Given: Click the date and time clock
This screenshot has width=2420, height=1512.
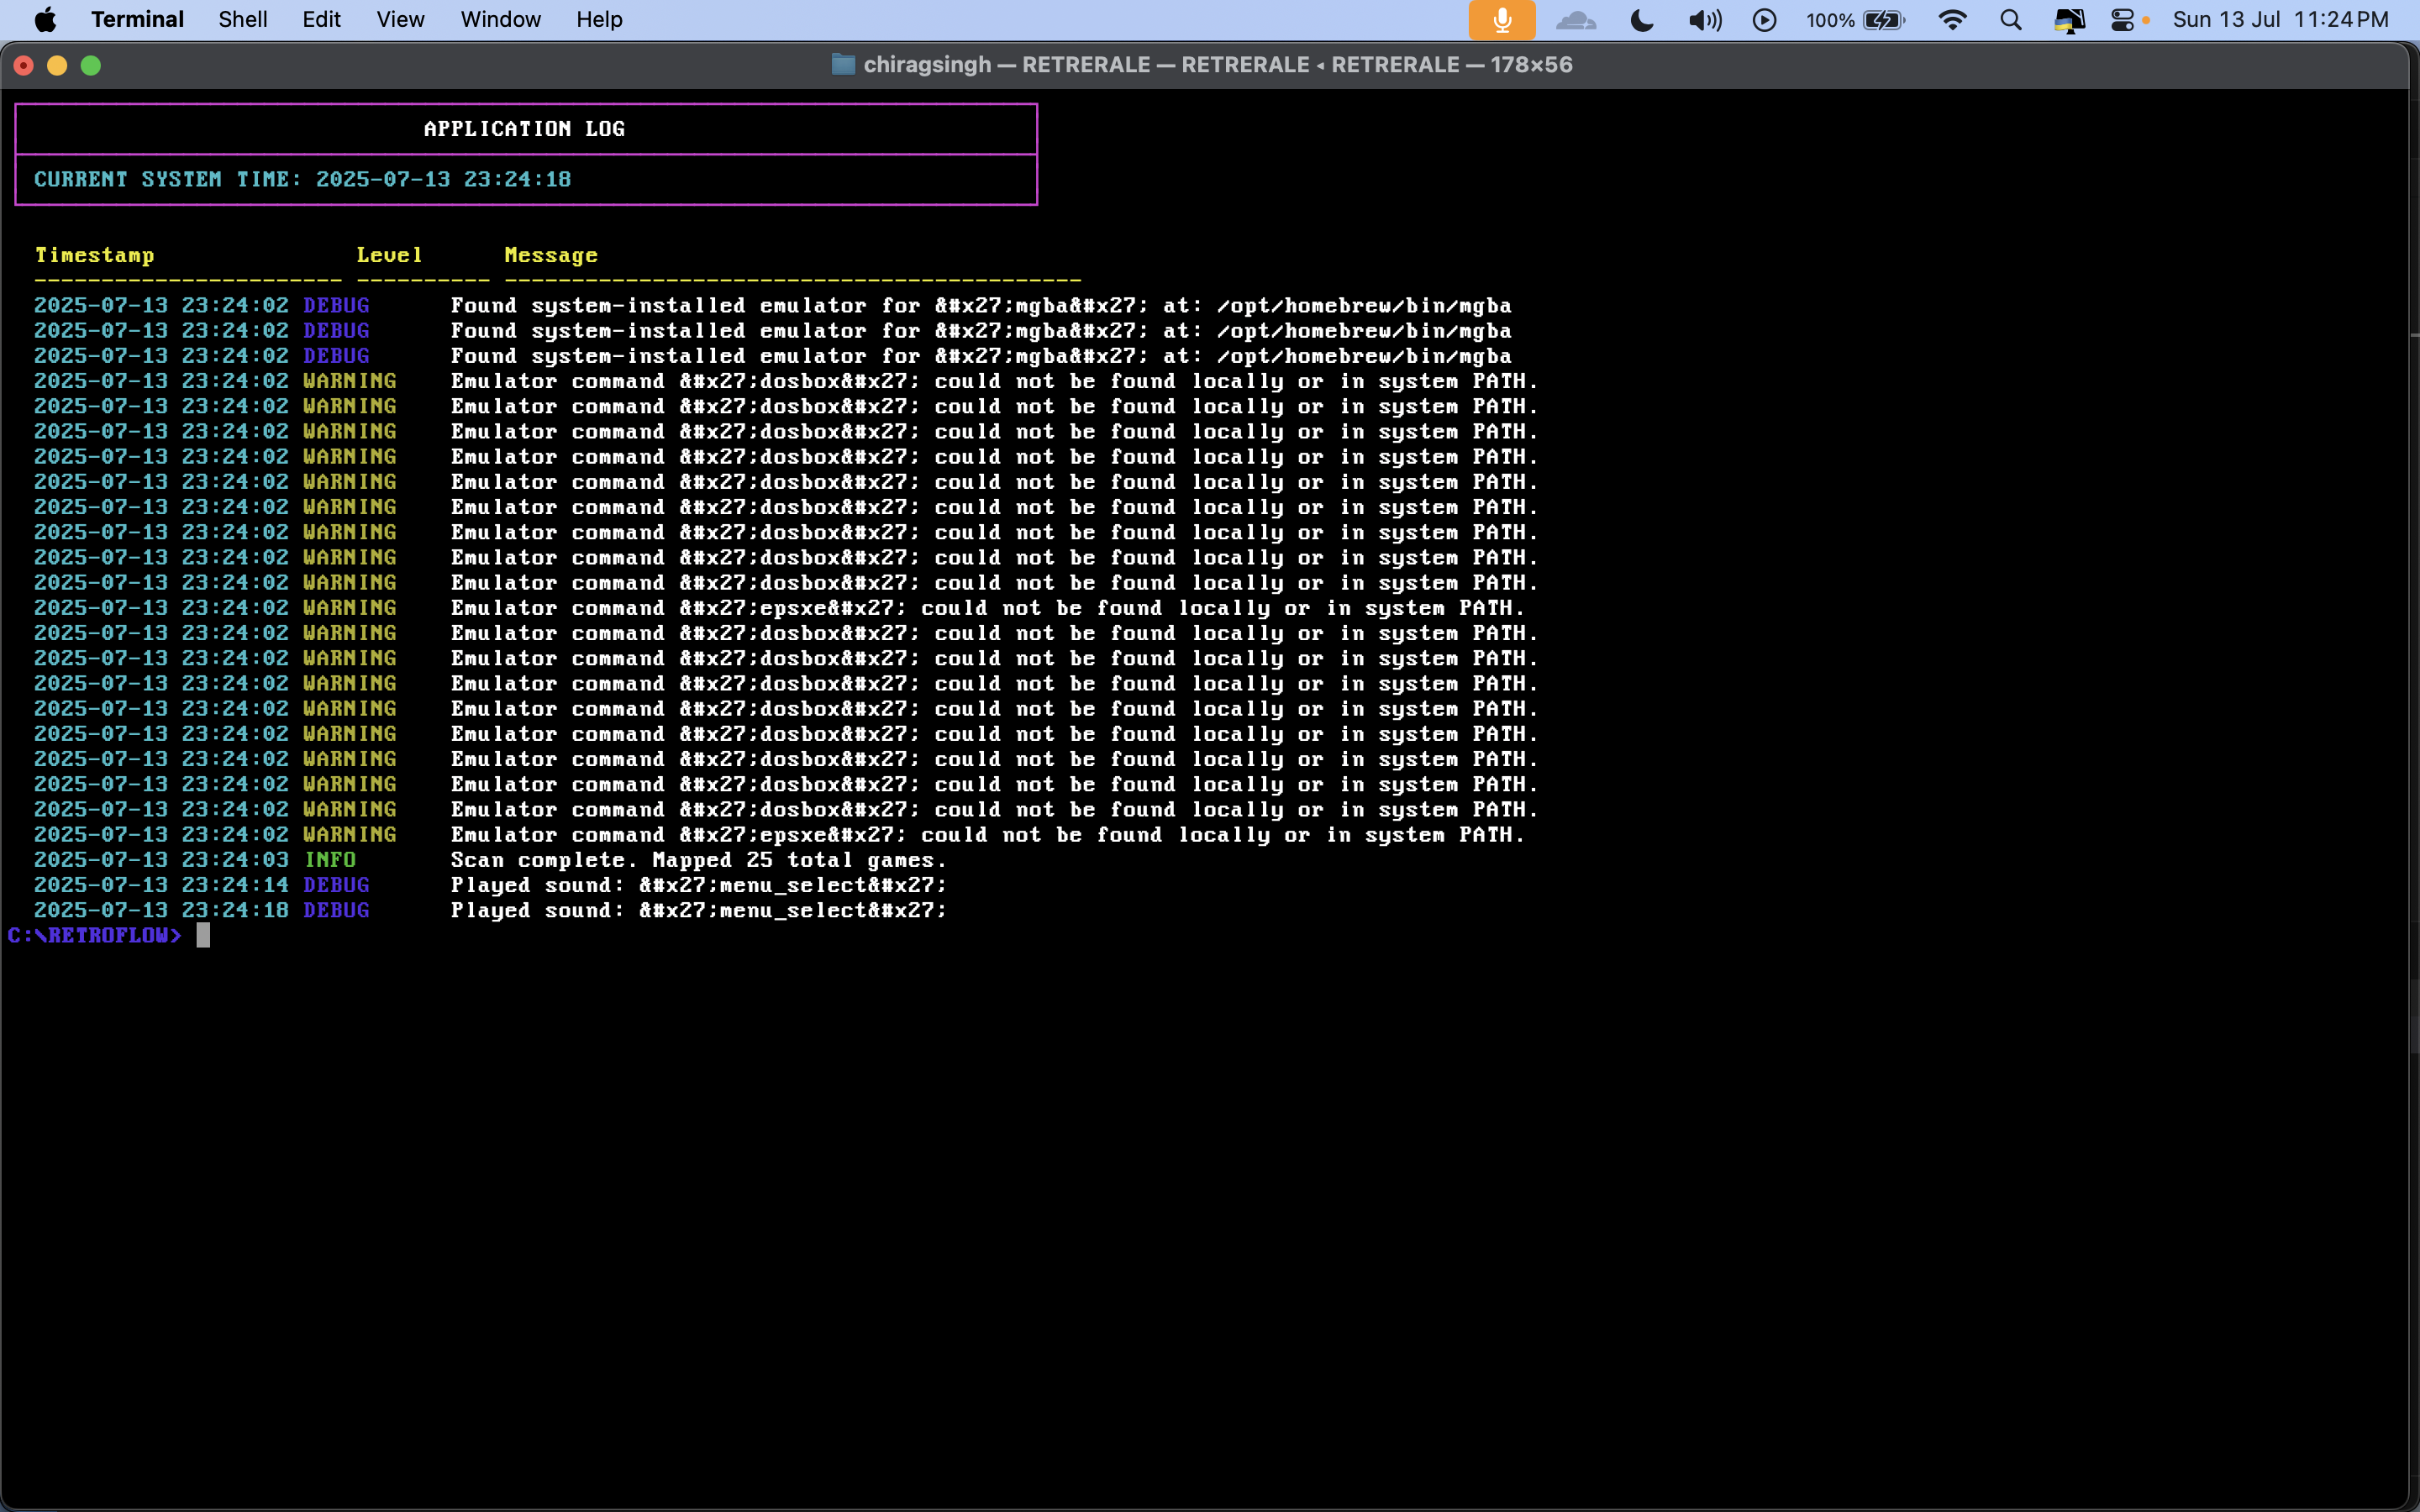Looking at the screenshot, I should 2280,20.
